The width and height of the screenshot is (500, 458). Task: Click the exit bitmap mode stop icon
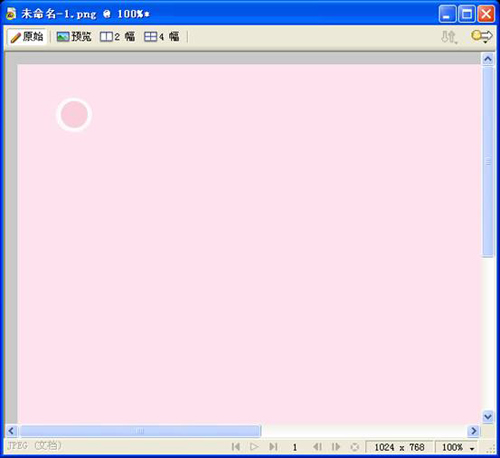355,447
